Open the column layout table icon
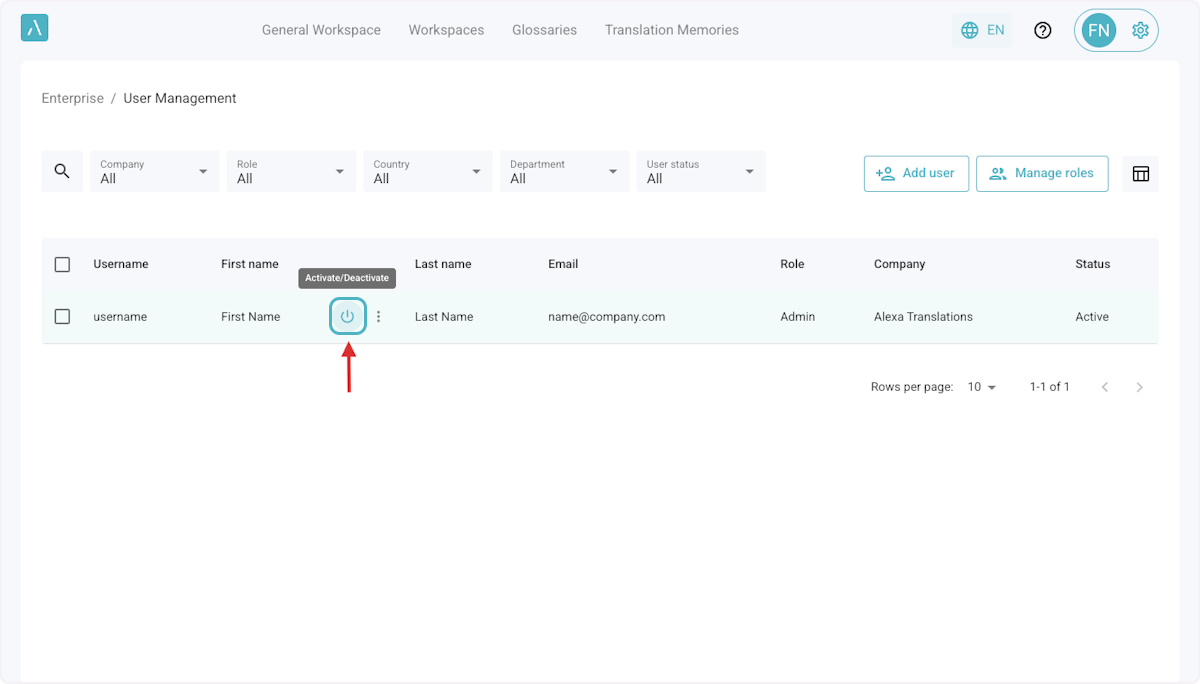Viewport: 1200px width, 684px height. [x=1140, y=174]
